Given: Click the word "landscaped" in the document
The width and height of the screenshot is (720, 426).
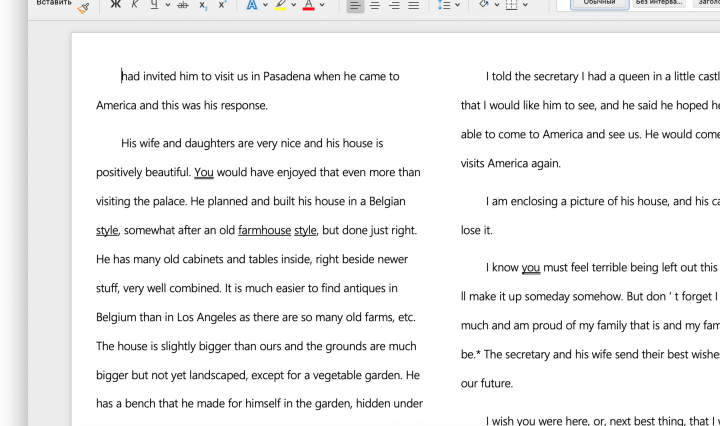Looking at the screenshot, I should coord(219,376).
